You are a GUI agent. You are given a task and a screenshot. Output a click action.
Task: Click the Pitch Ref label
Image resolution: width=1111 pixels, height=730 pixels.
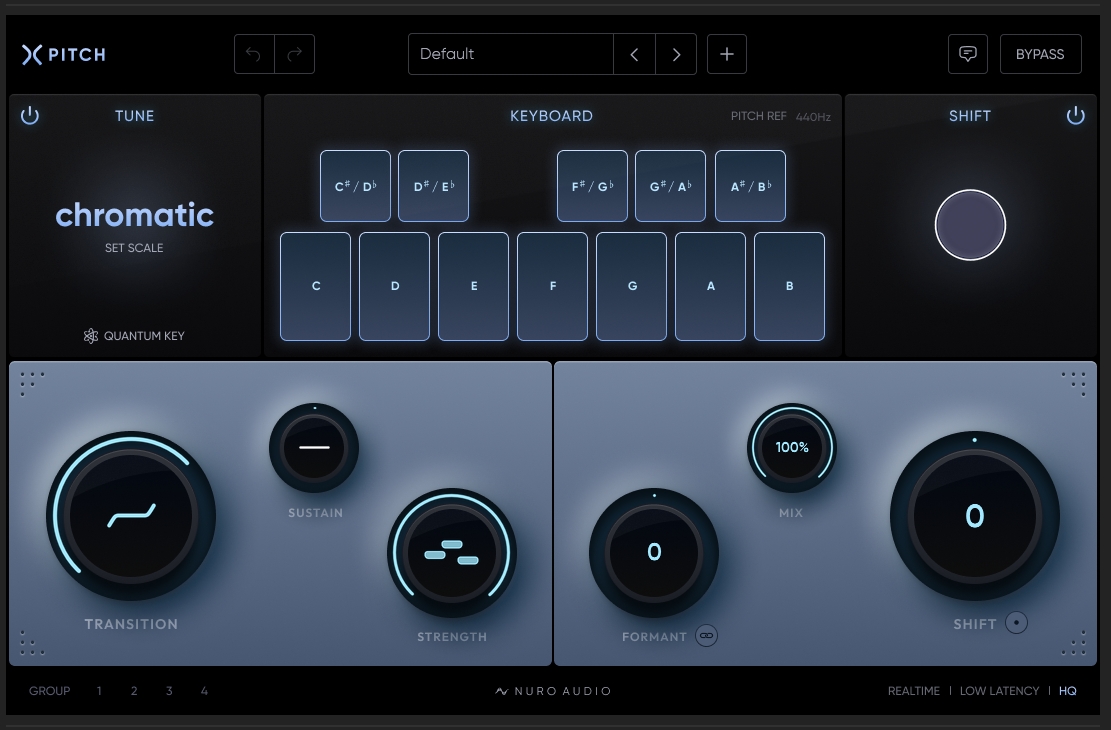[758, 116]
